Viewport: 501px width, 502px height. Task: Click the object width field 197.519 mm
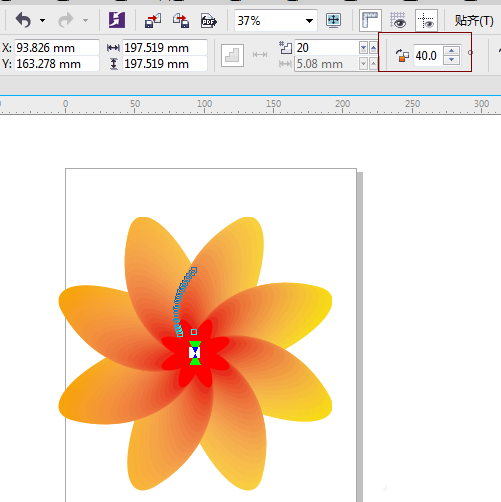165,48
